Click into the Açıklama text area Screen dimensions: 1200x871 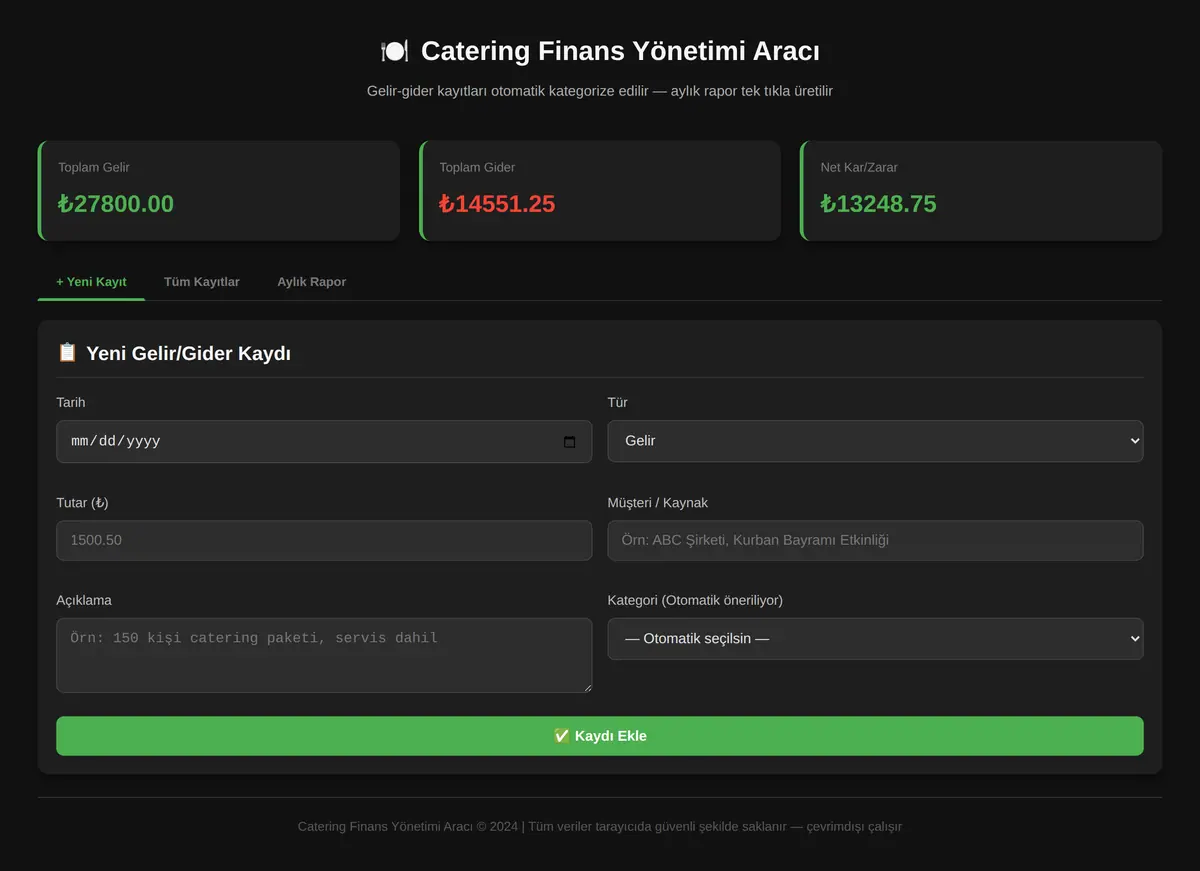pos(324,655)
